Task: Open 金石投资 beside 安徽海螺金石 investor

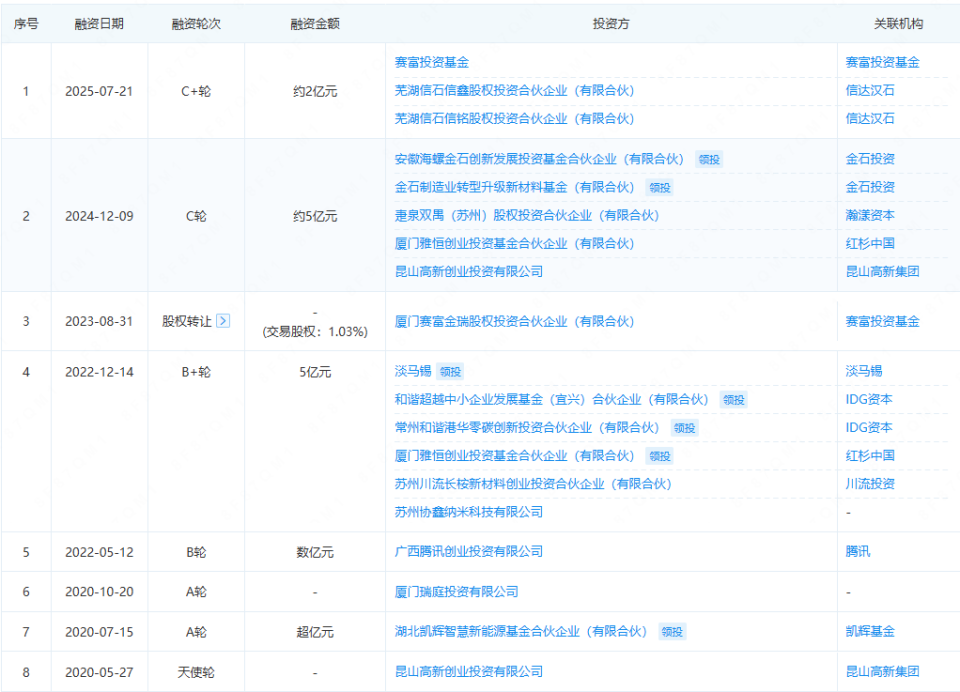Action: (870, 159)
